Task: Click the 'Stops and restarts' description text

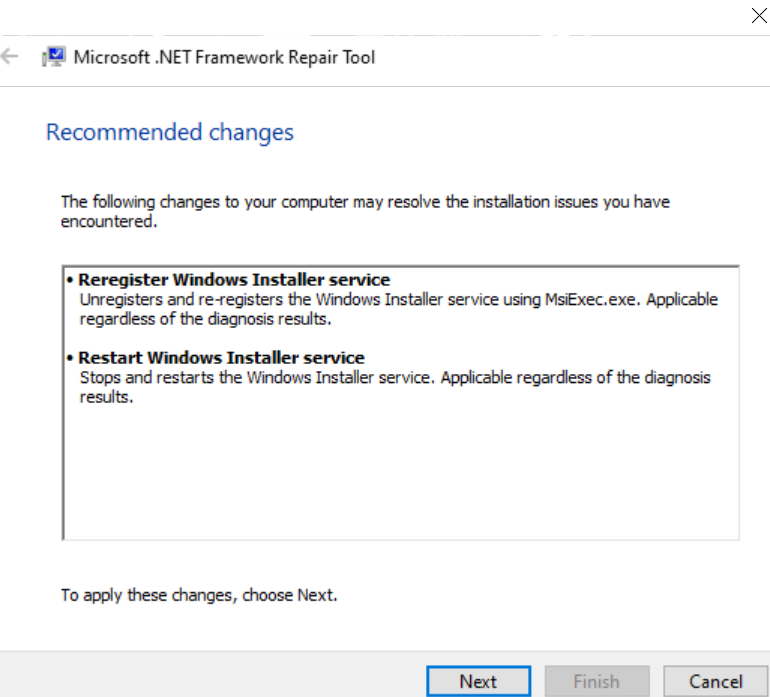Action: click(x=395, y=387)
